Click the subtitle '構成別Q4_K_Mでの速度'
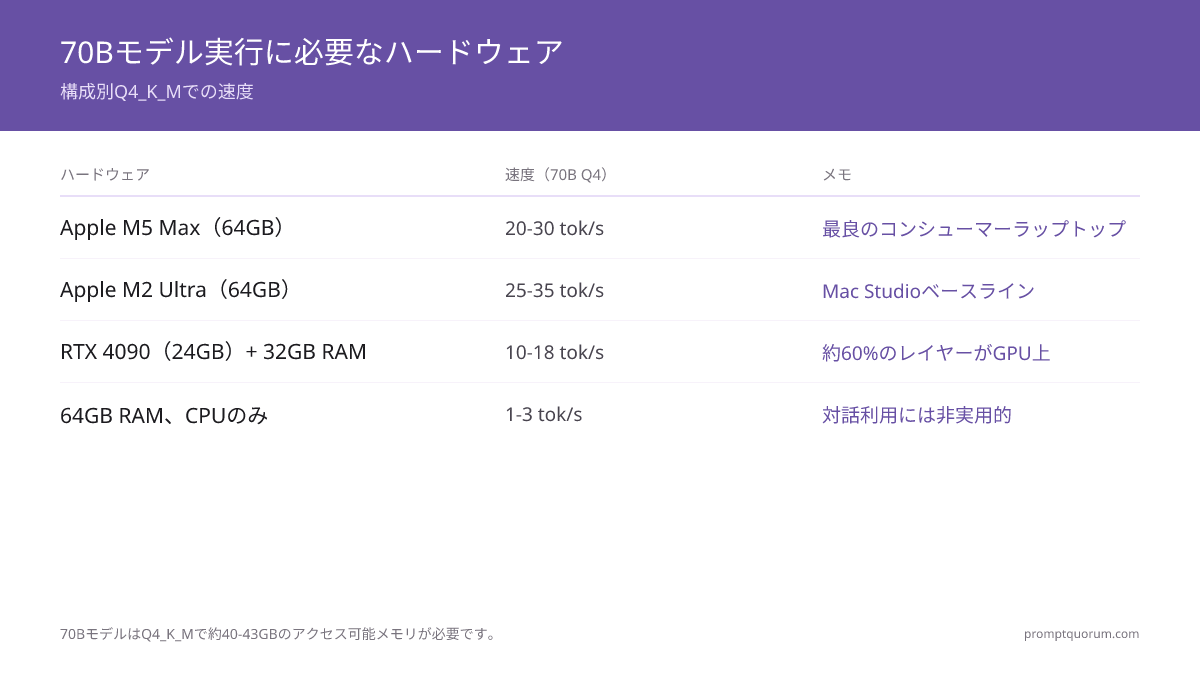 click(157, 92)
